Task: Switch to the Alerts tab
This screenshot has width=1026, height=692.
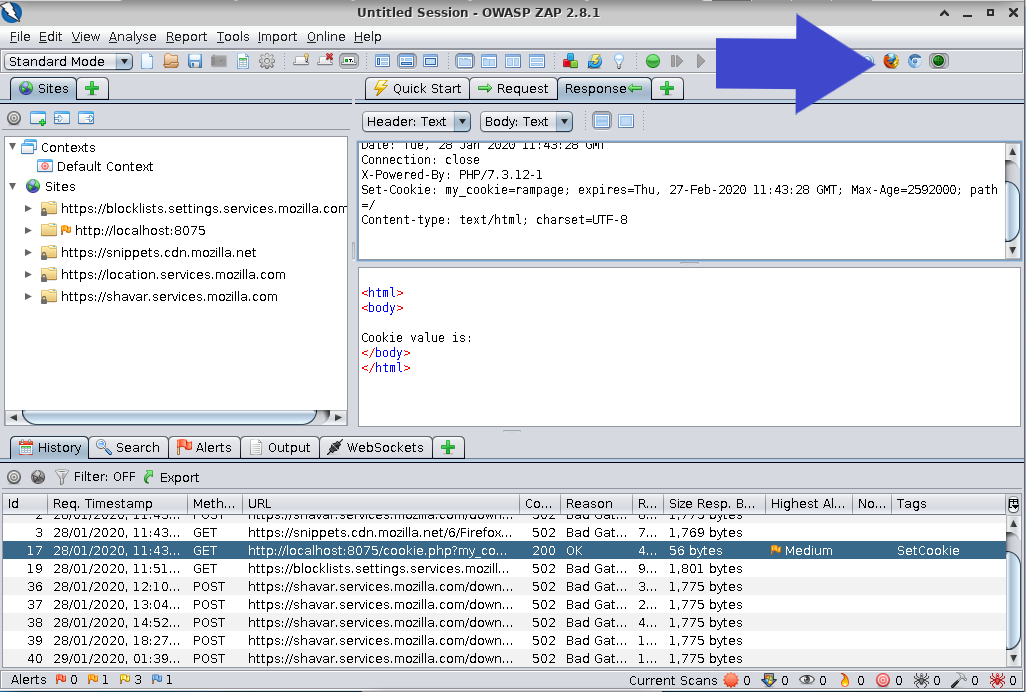Action: (x=203, y=447)
